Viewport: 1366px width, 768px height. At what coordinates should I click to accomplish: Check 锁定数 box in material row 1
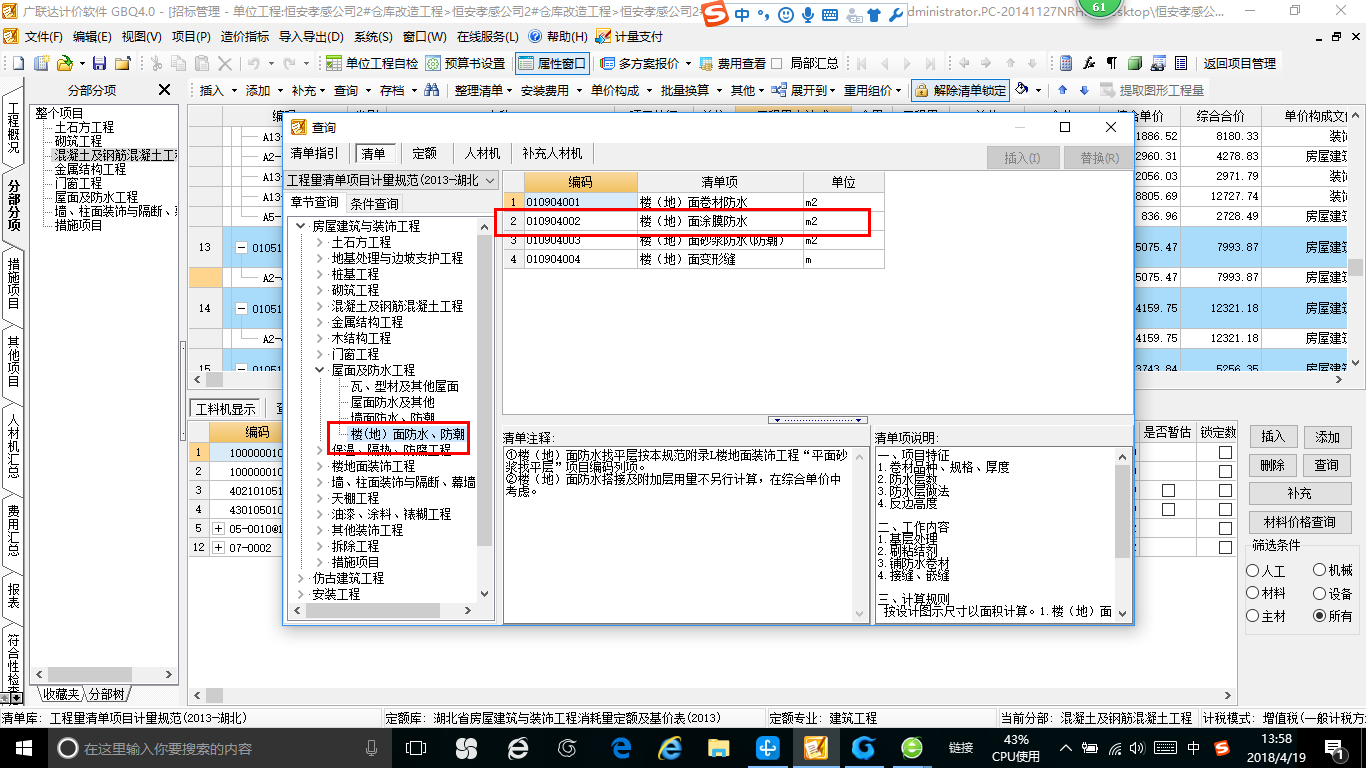pos(1225,453)
